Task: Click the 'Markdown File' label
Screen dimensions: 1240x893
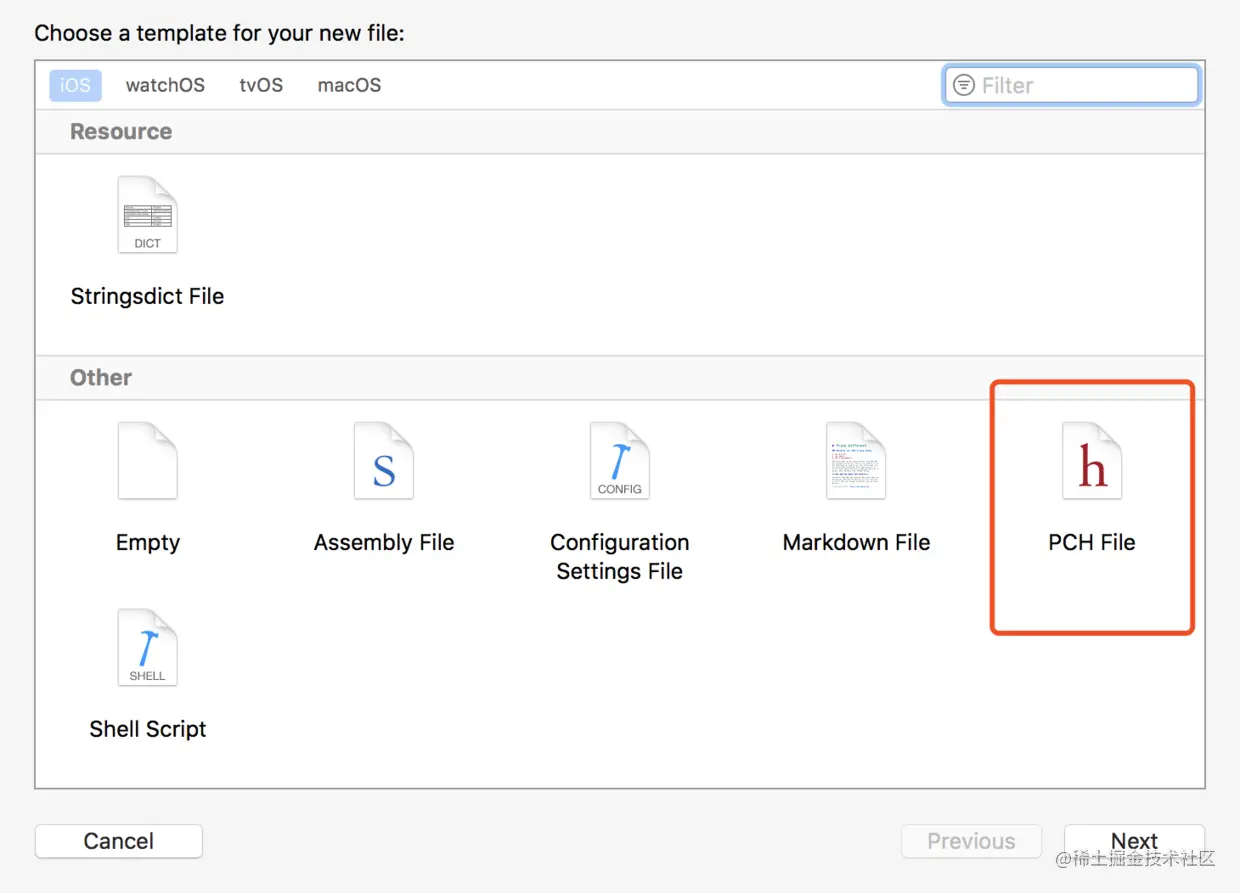Action: tap(856, 542)
